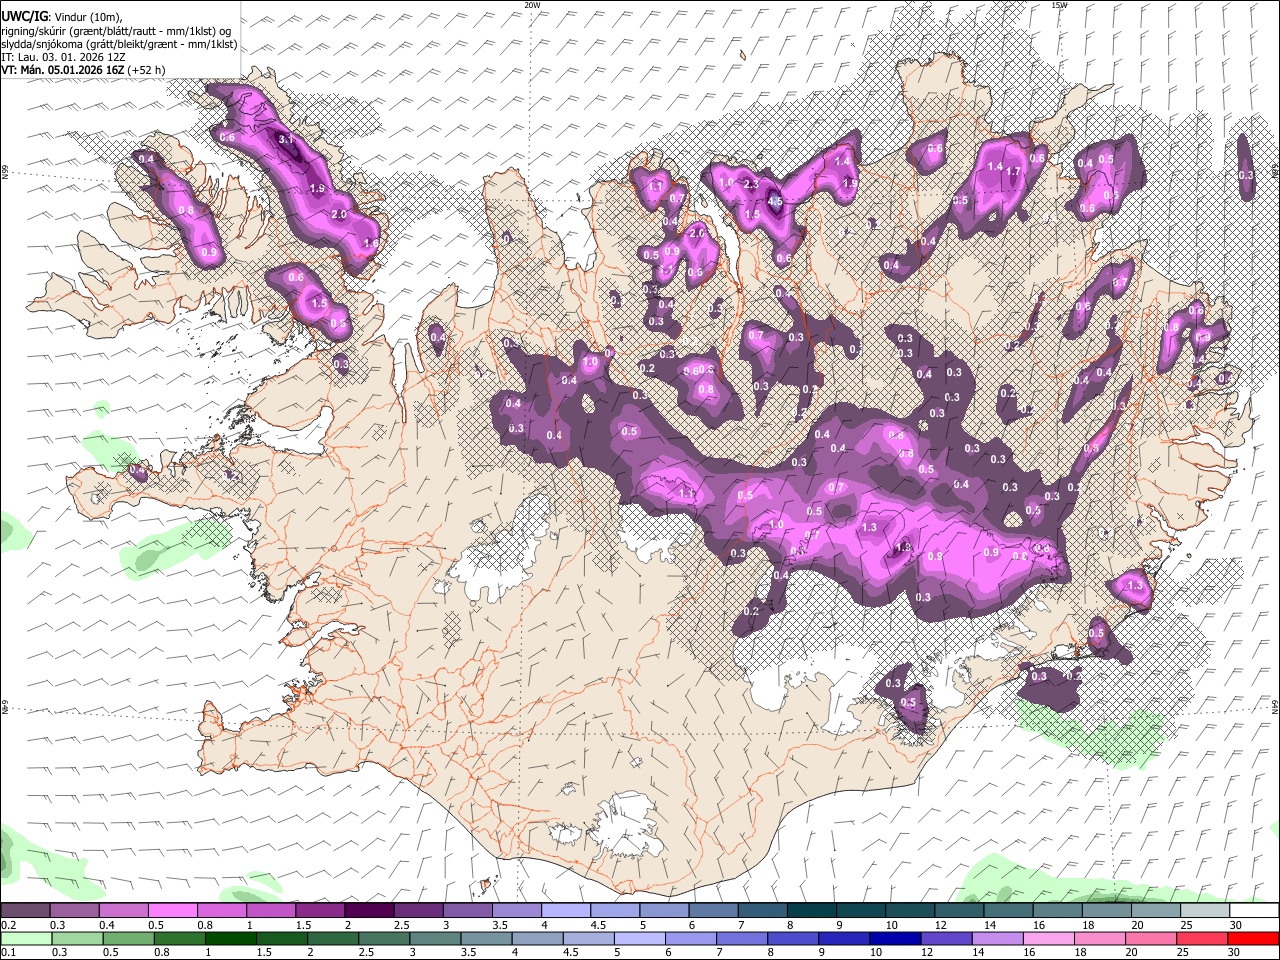The height and width of the screenshot is (960, 1280).
Task: Click the lower legend swatch between 1 and 1.5
Action: [x=230, y=938]
